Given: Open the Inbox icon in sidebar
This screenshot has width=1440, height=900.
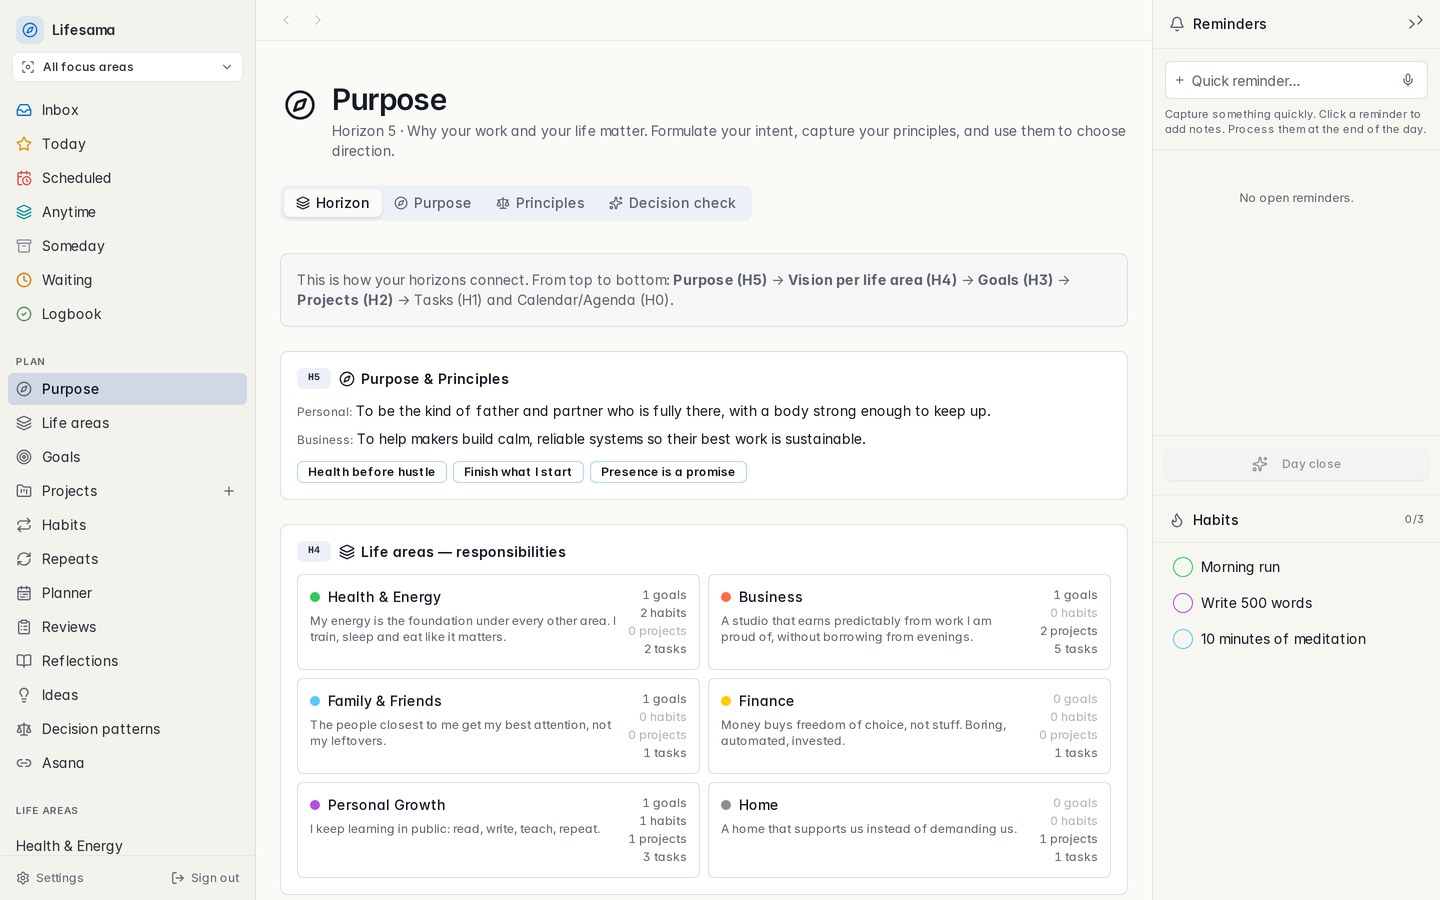Looking at the screenshot, I should click(x=24, y=110).
